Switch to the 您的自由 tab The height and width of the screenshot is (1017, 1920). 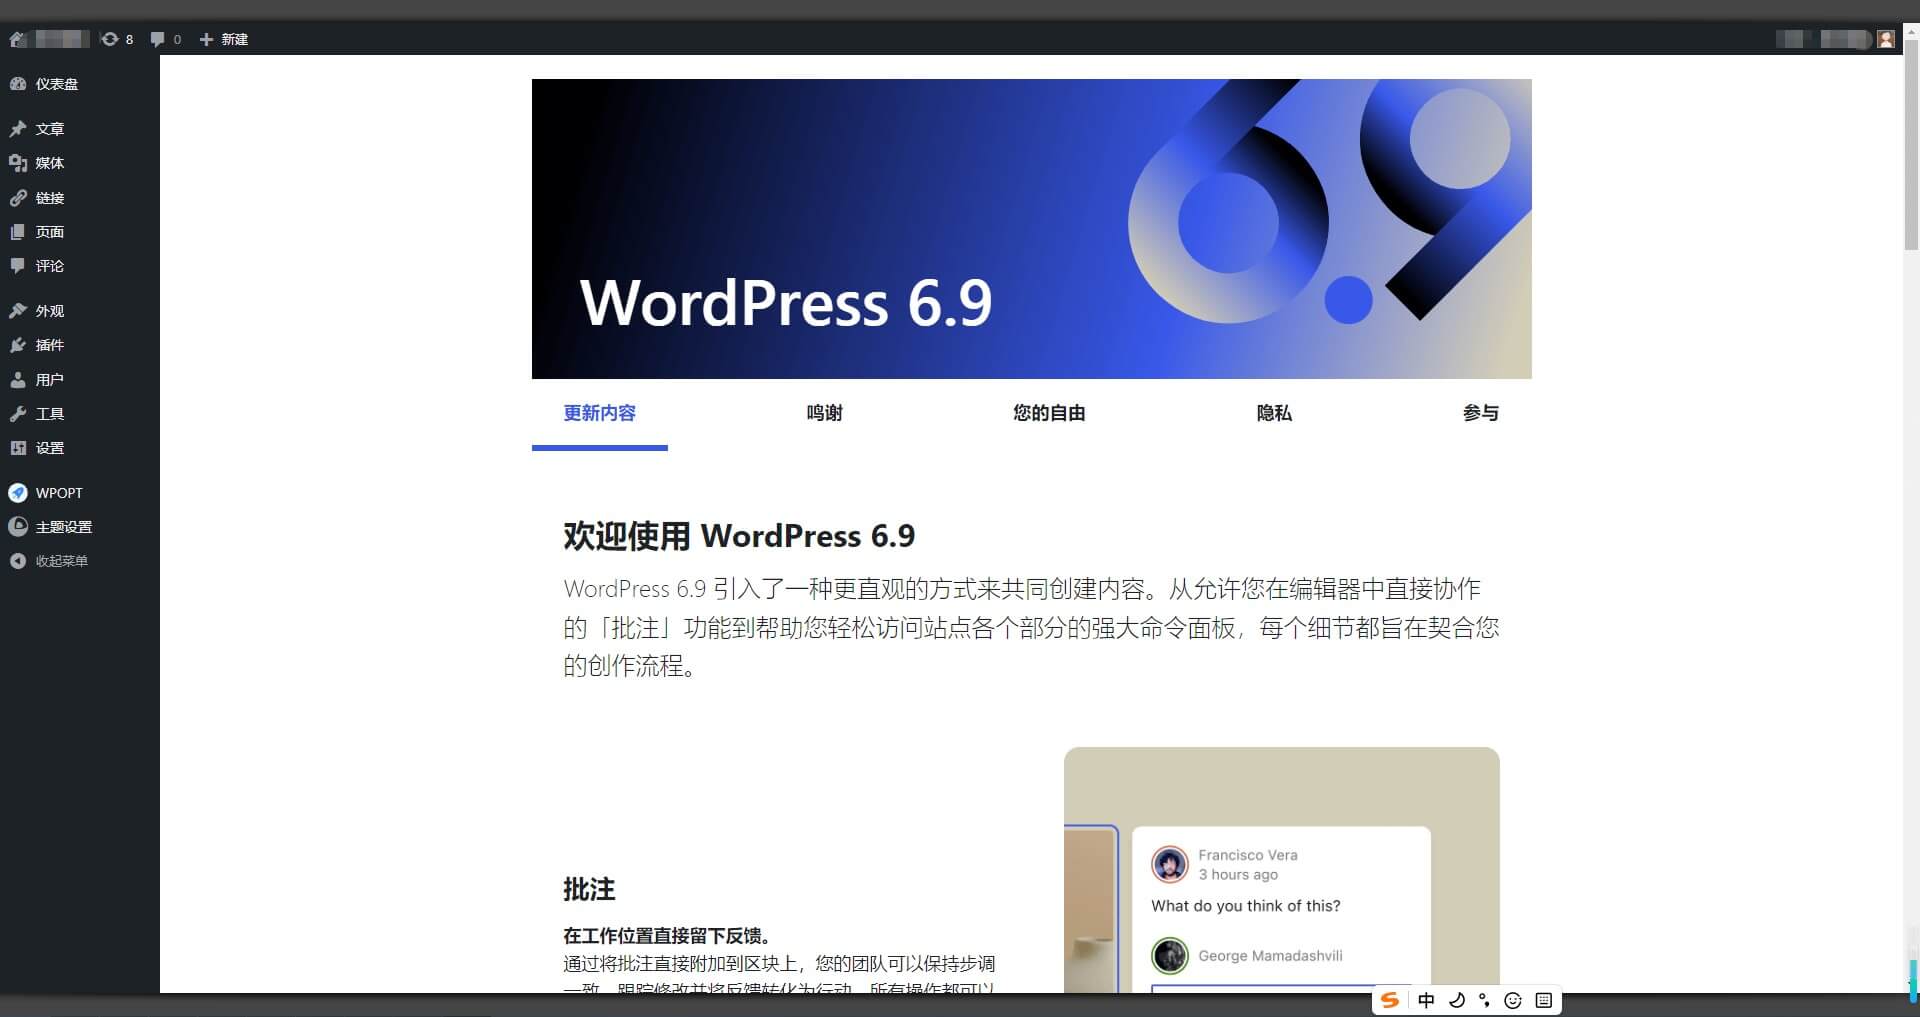coord(1049,413)
